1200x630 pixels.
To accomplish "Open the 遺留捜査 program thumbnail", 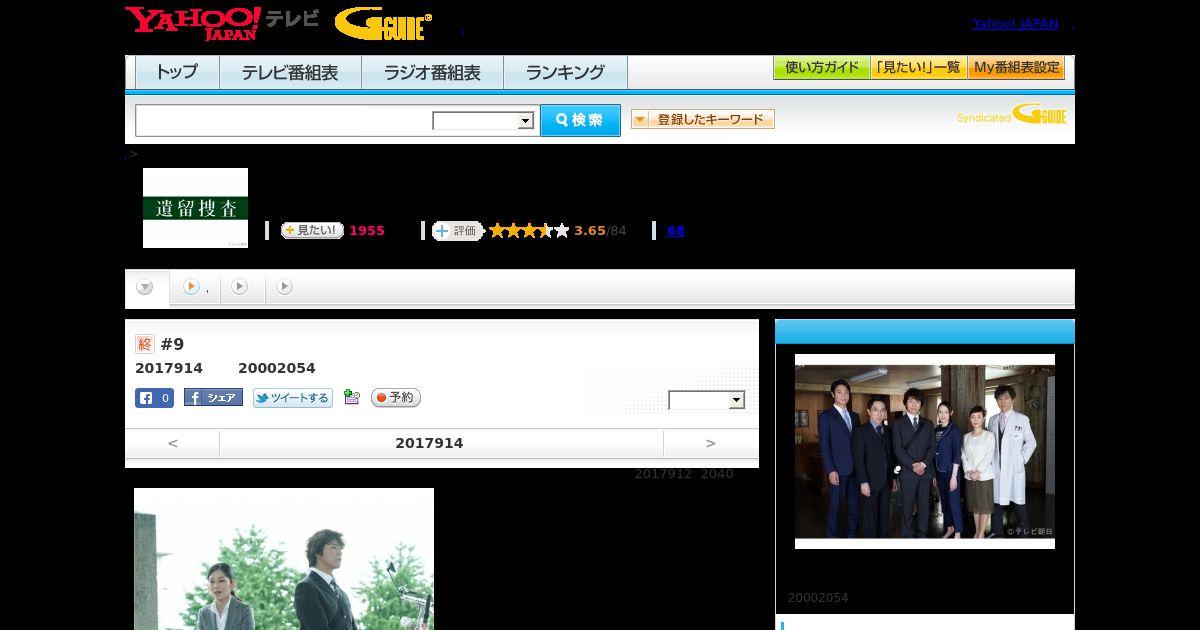I will click(195, 208).
